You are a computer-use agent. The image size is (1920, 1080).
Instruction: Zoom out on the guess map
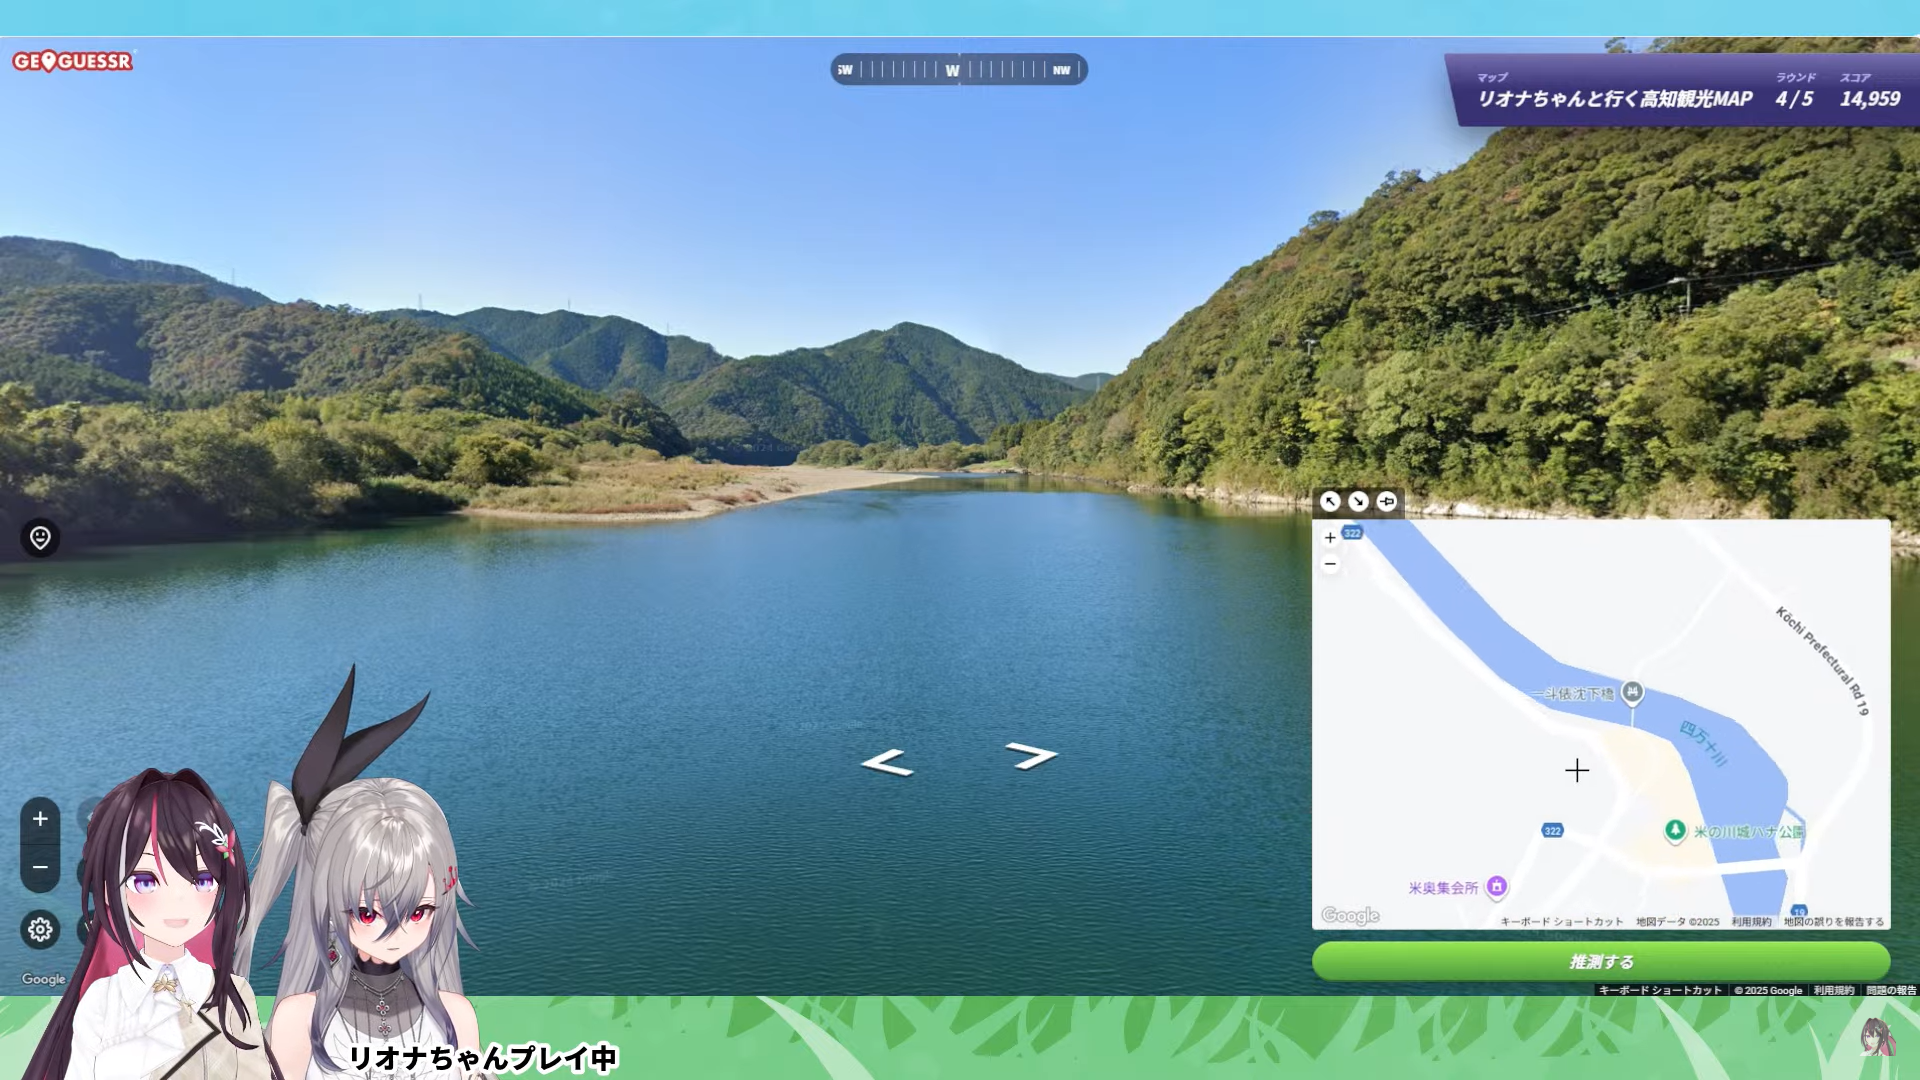click(x=1330, y=564)
